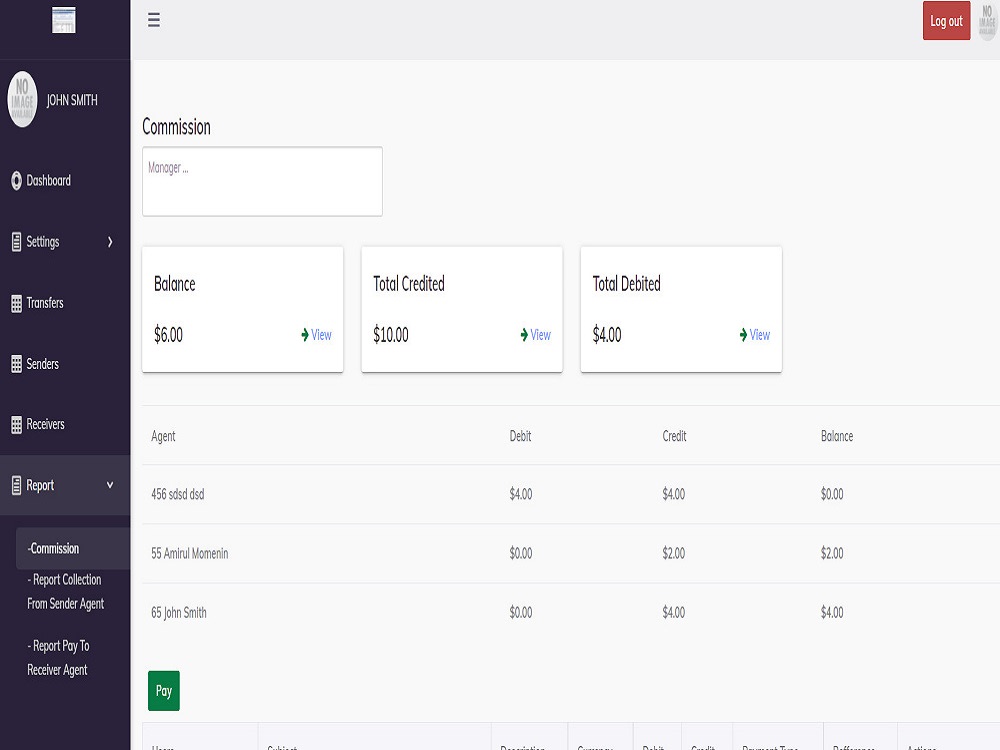Click the Dashboard icon in the sidebar

tap(17, 180)
